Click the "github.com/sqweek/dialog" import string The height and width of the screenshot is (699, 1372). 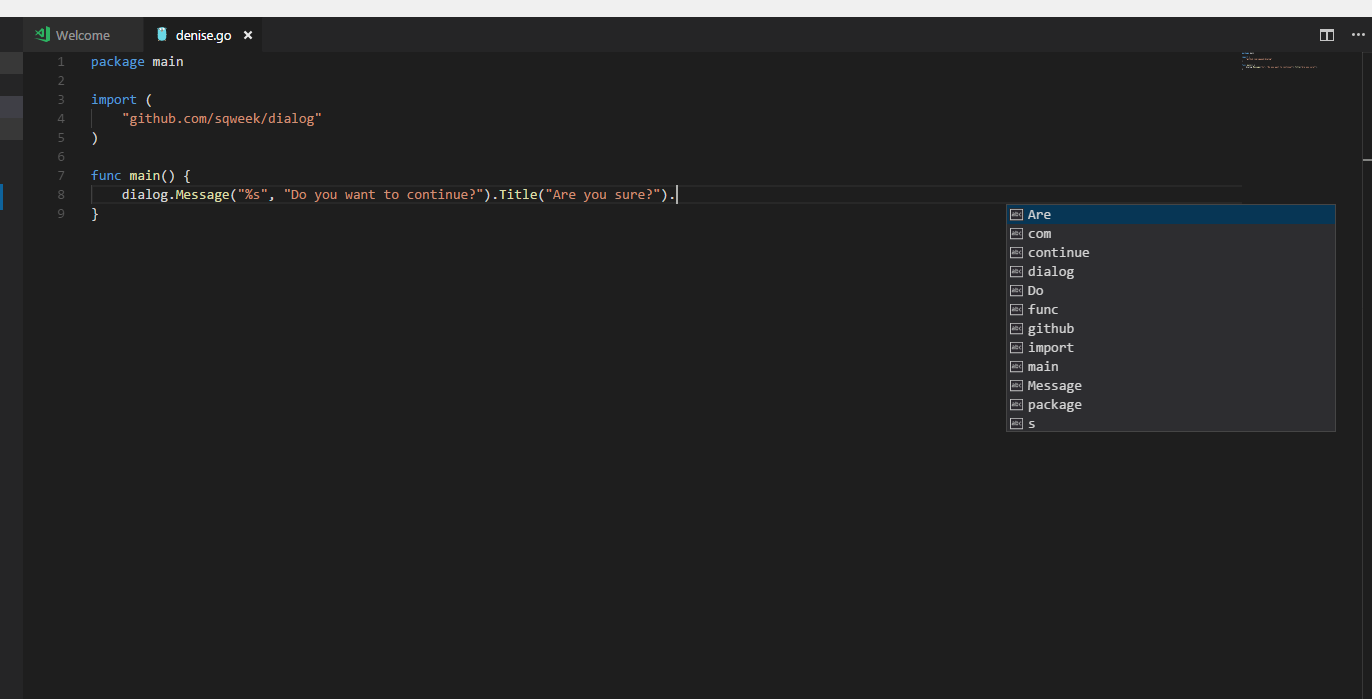[222, 118]
